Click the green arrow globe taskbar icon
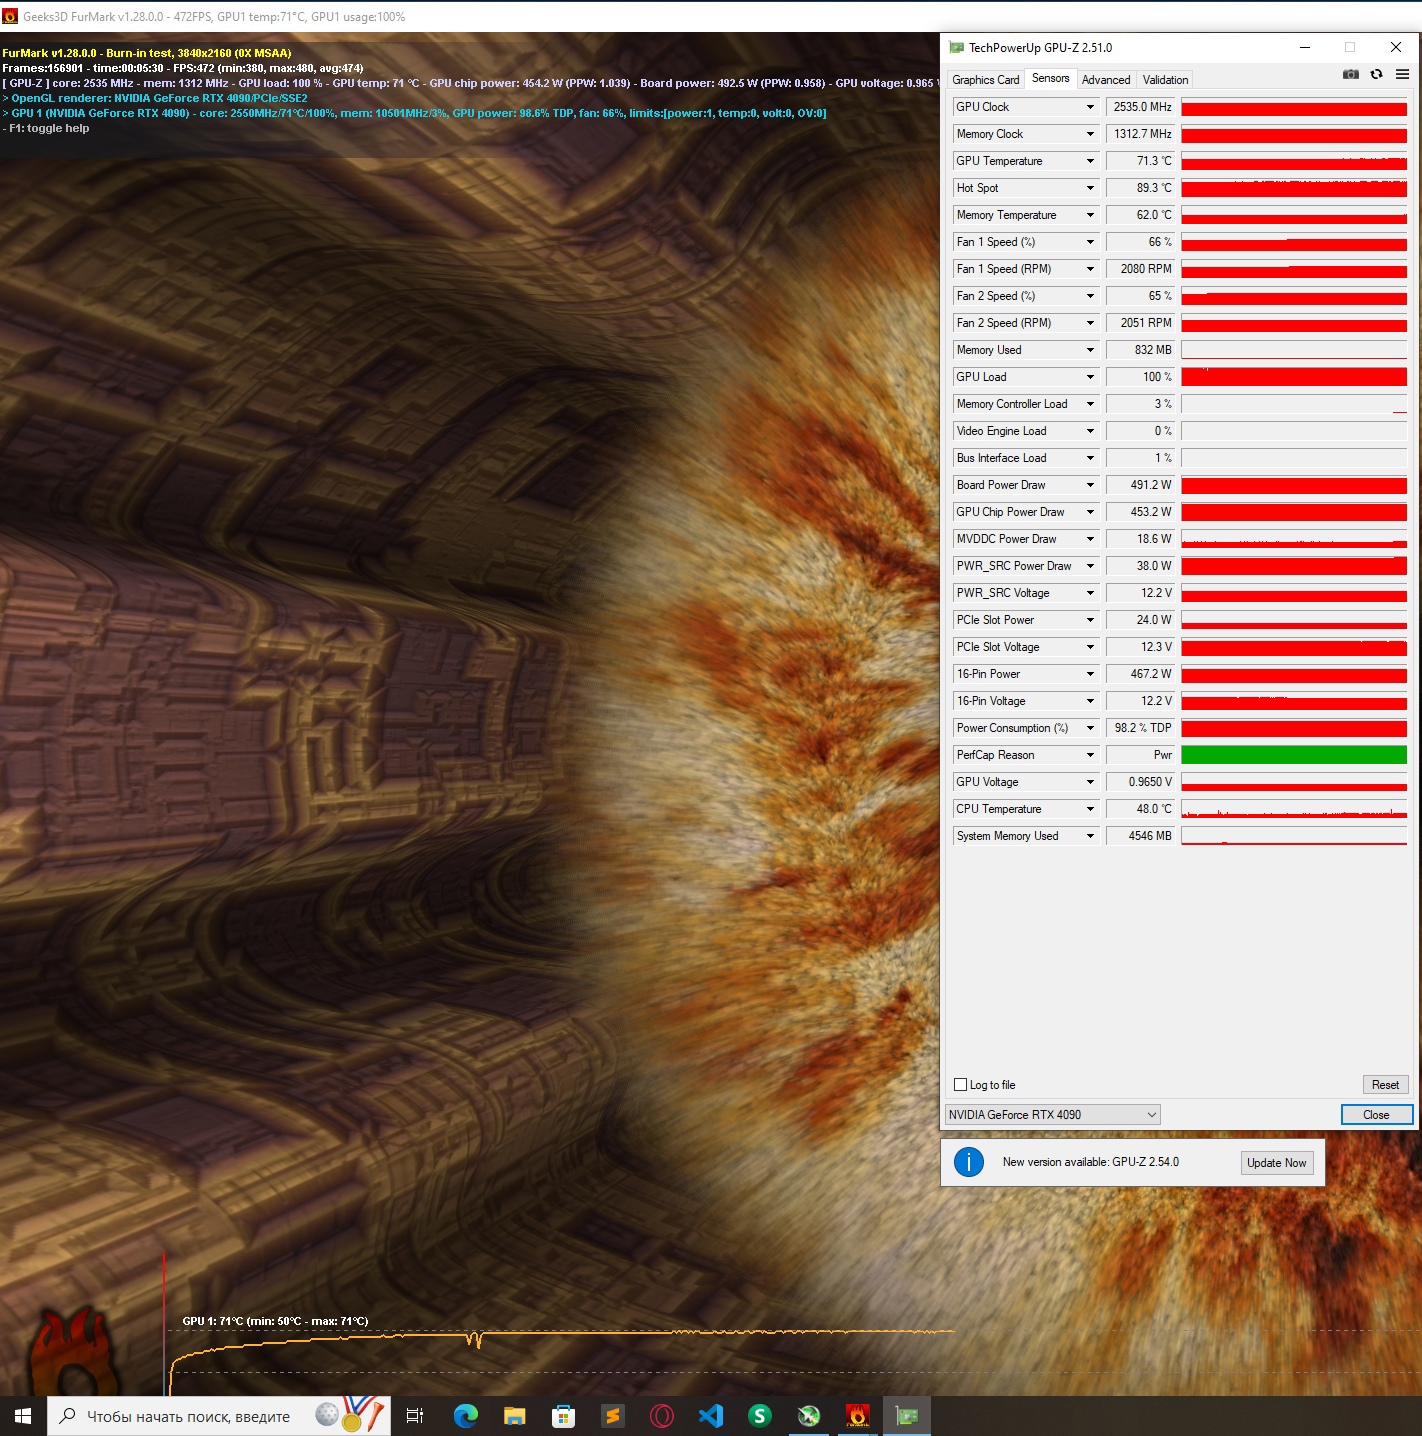Image resolution: width=1422 pixels, height=1436 pixels. point(809,1416)
